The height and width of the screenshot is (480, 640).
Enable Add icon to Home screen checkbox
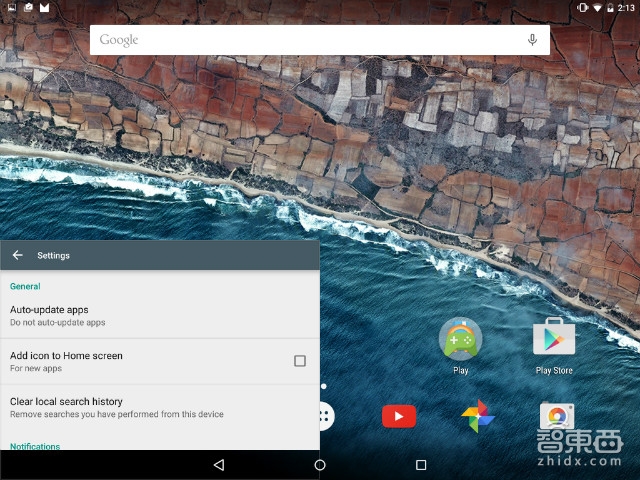(x=300, y=361)
